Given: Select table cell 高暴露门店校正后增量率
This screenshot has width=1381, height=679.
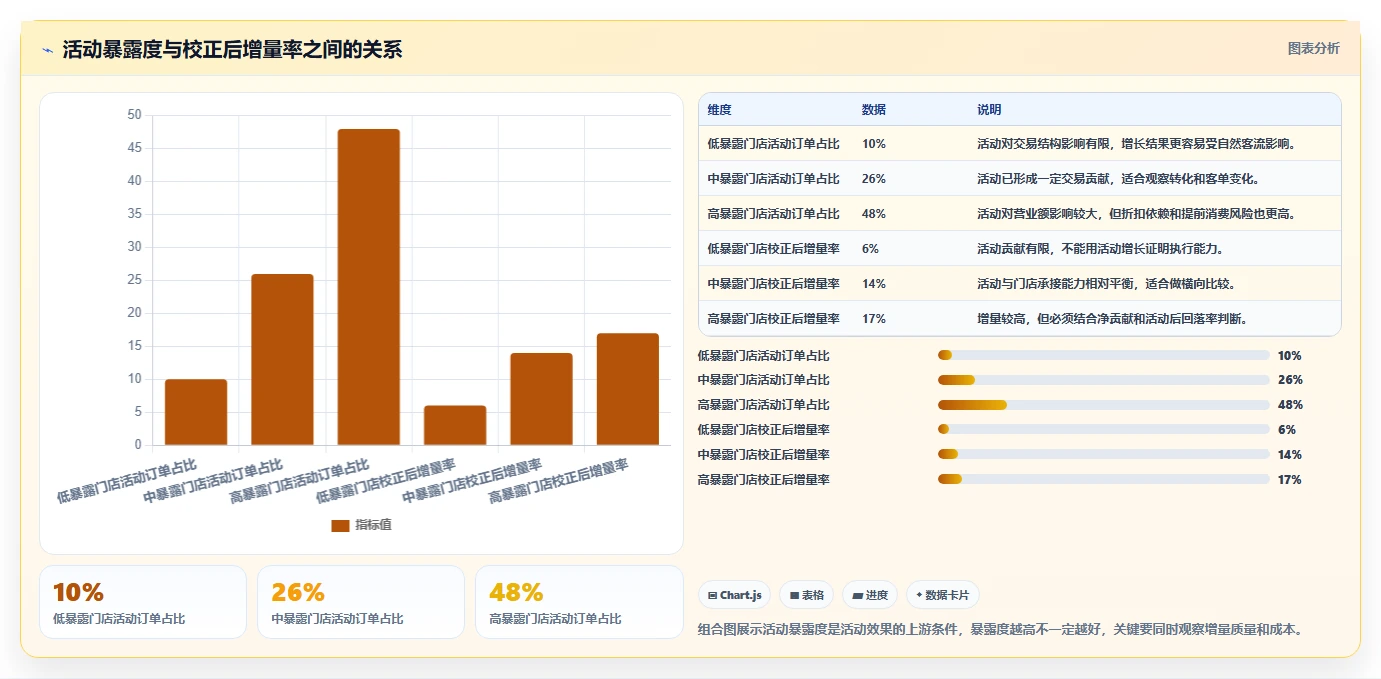Looking at the screenshot, I should tap(773, 319).
